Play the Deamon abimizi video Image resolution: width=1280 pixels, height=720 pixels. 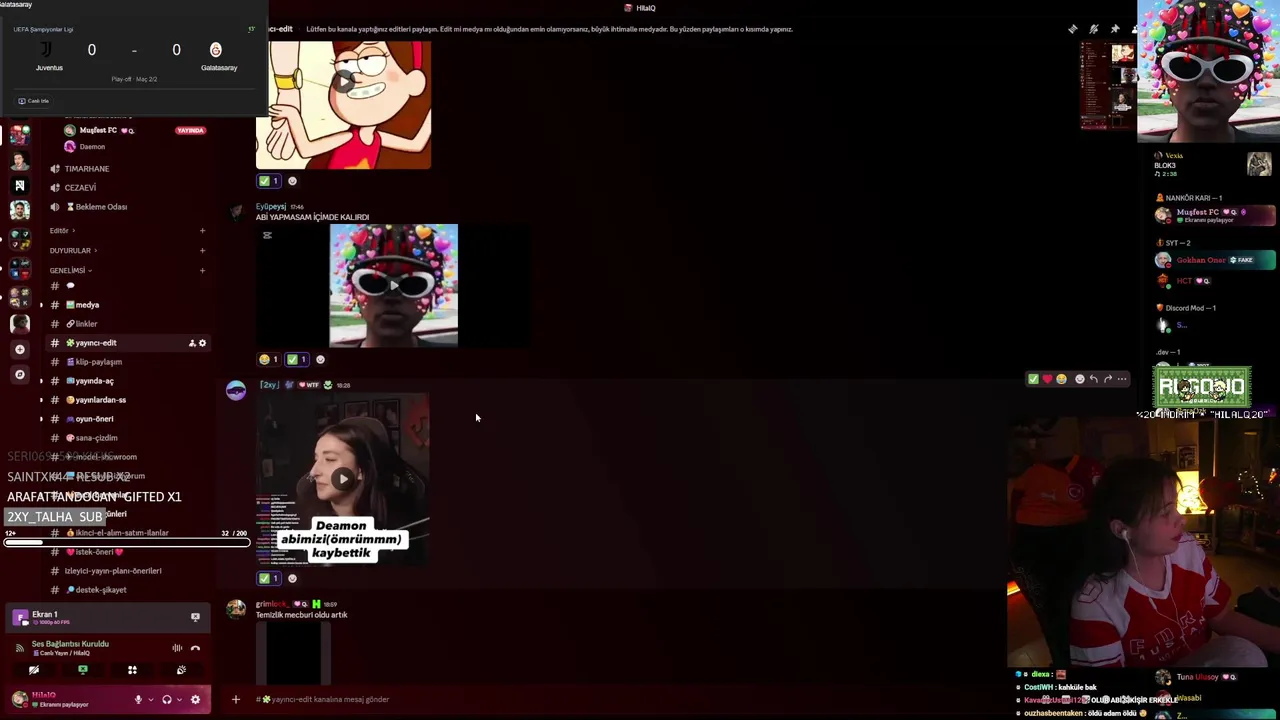(x=343, y=478)
